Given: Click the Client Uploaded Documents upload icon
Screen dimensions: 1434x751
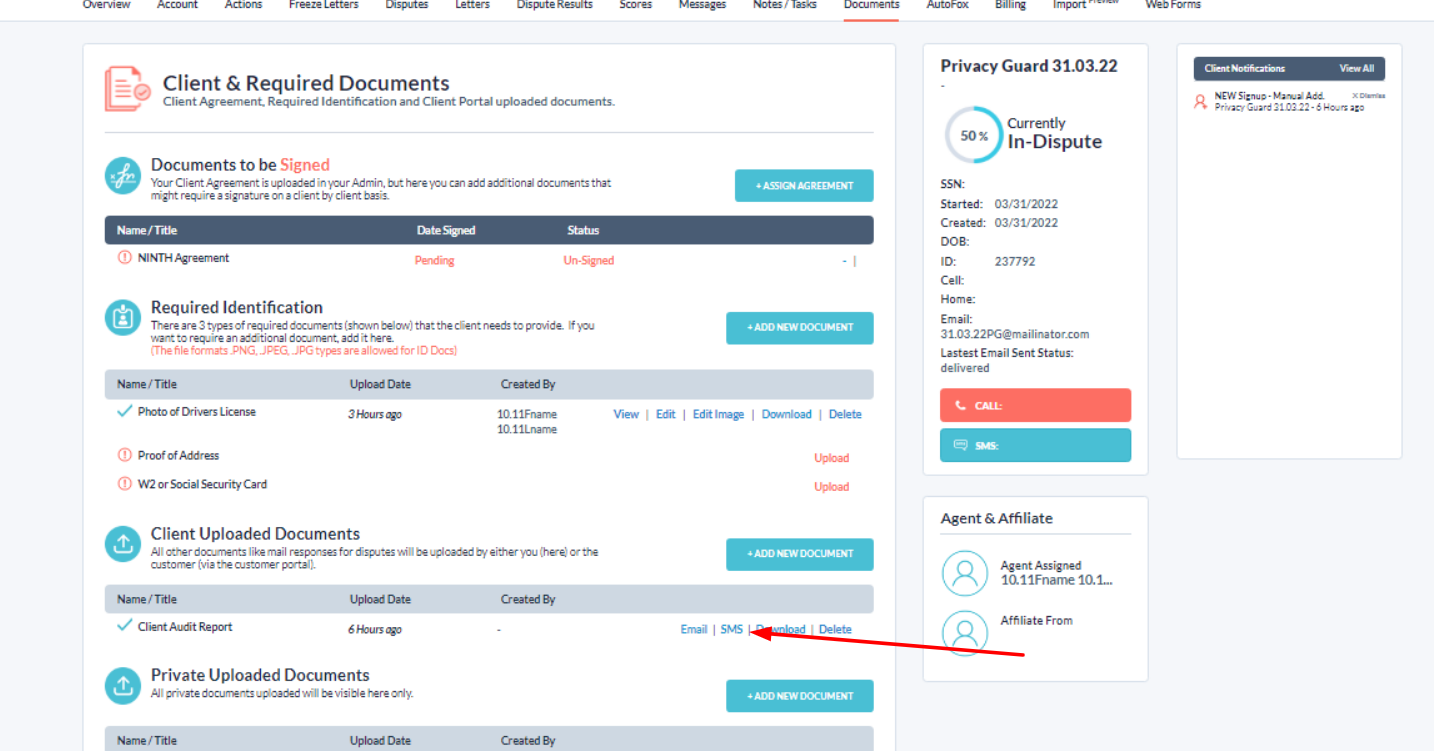Looking at the screenshot, I should (123, 544).
